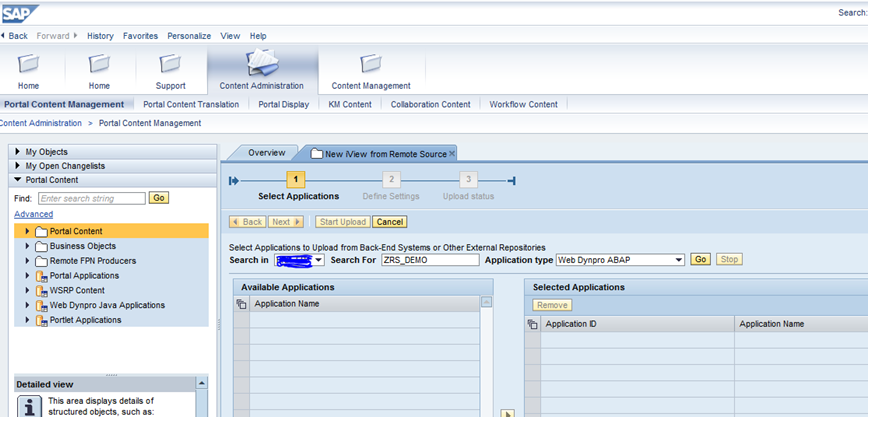Expand My Objects panel

[17, 152]
